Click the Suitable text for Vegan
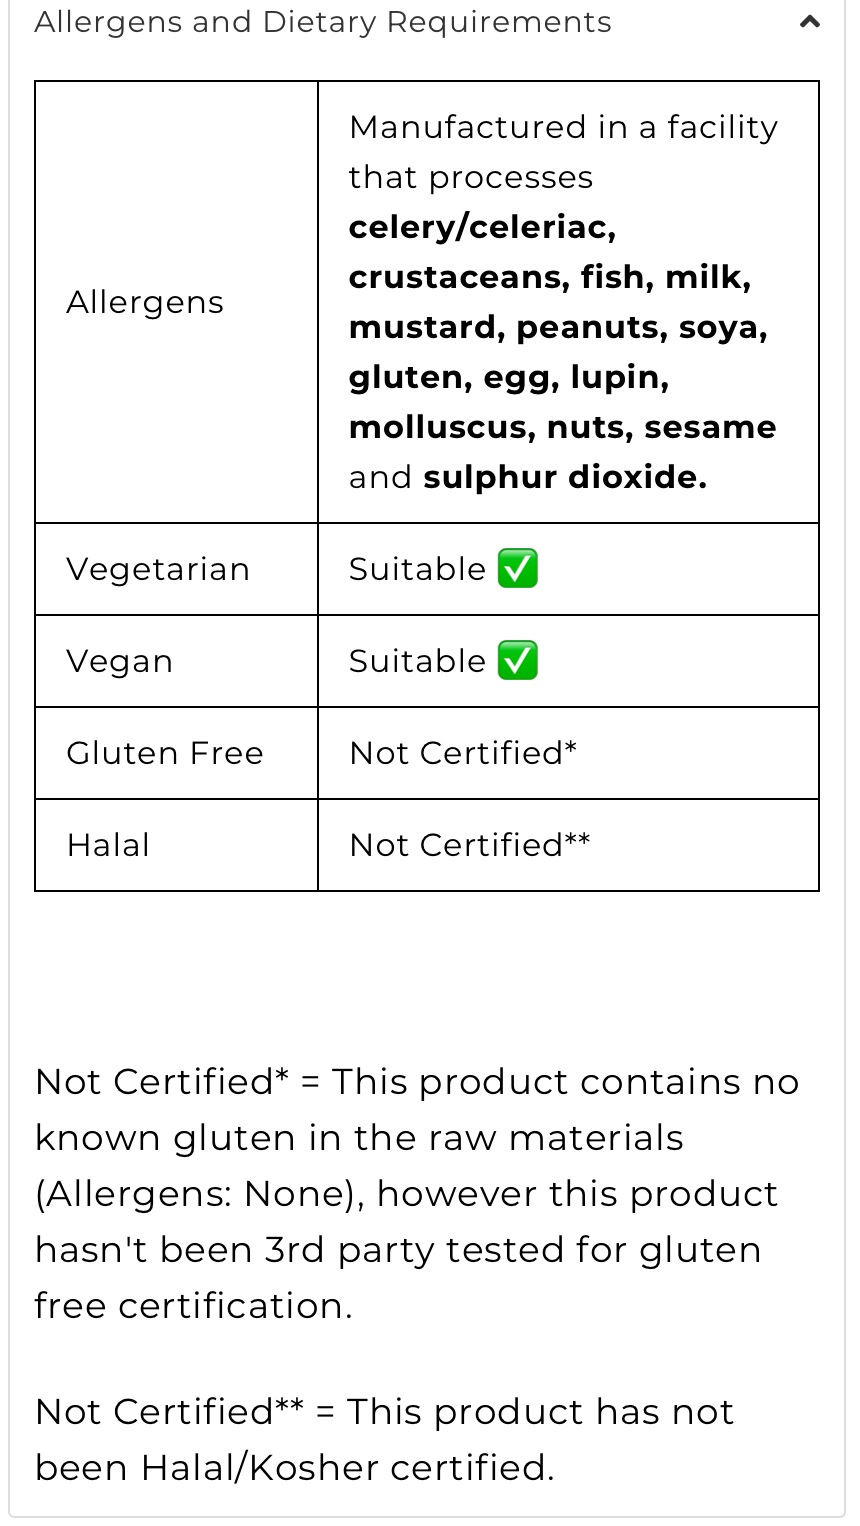860x1526 pixels. click(417, 661)
